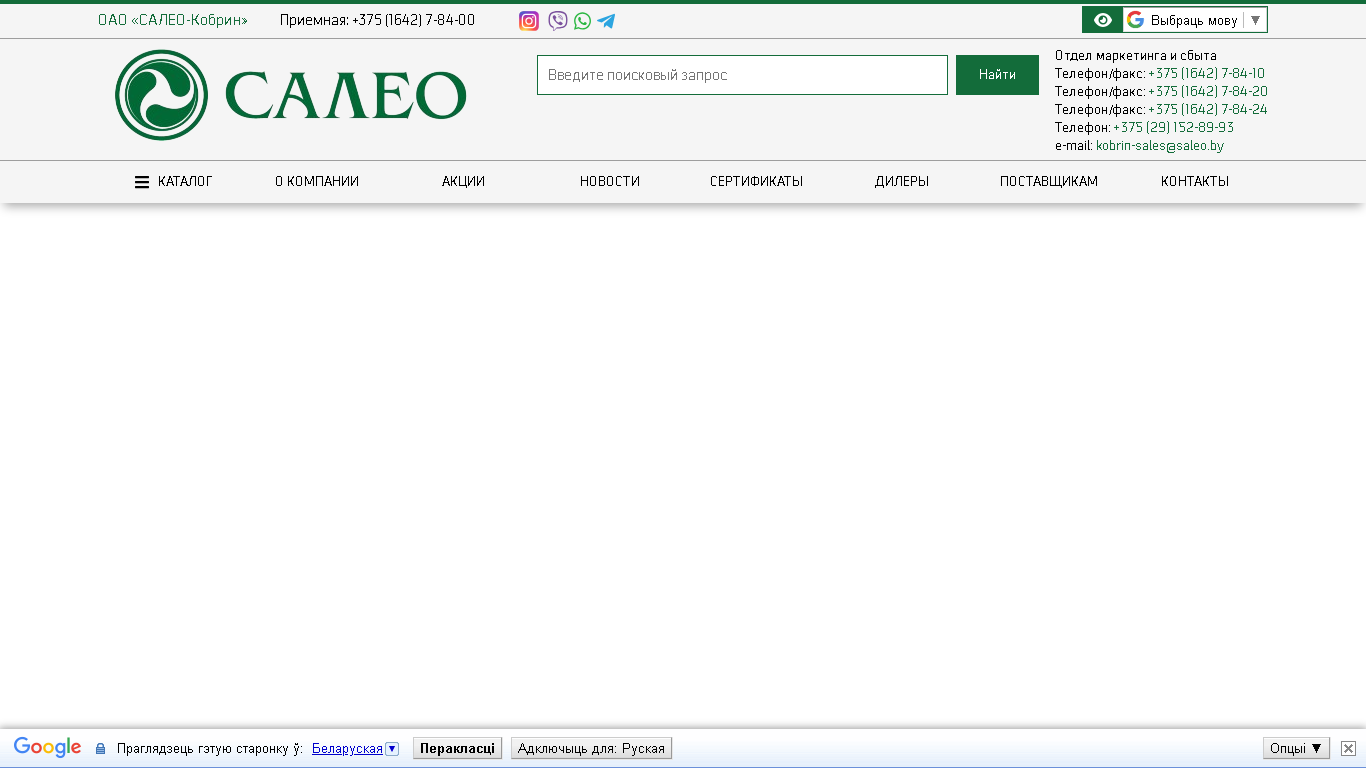This screenshot has width=1366, height=768.
Task: Open the АКЦИИ menu item
Action: point(463,182)
